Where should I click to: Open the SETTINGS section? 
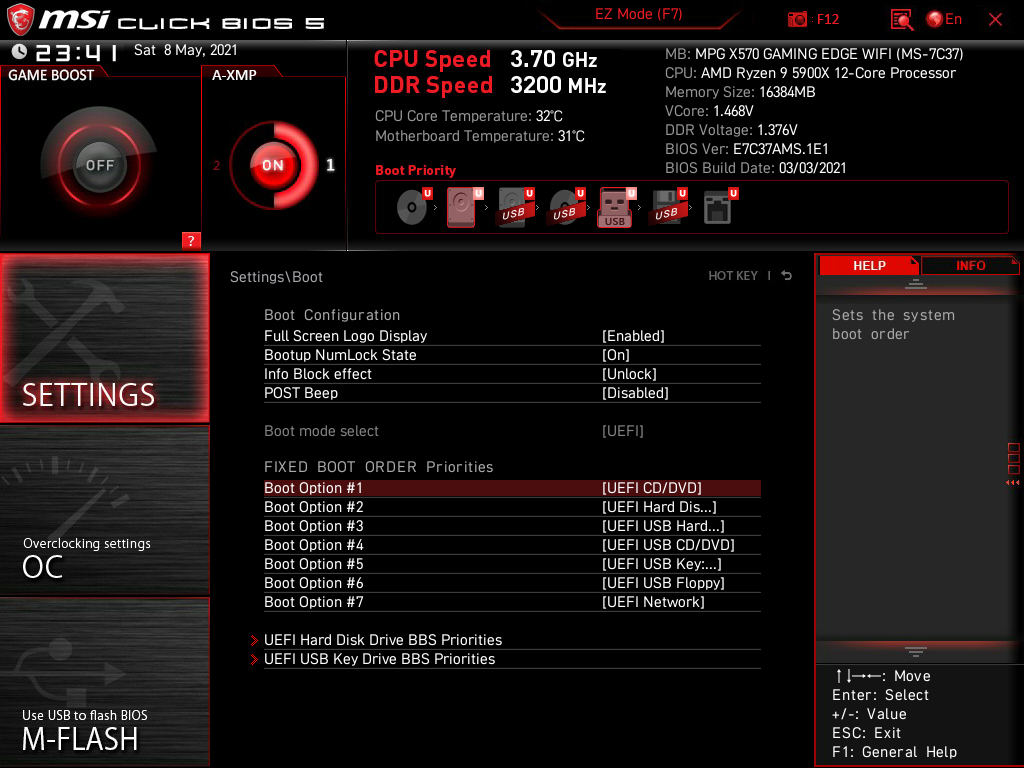click(104, 338)
